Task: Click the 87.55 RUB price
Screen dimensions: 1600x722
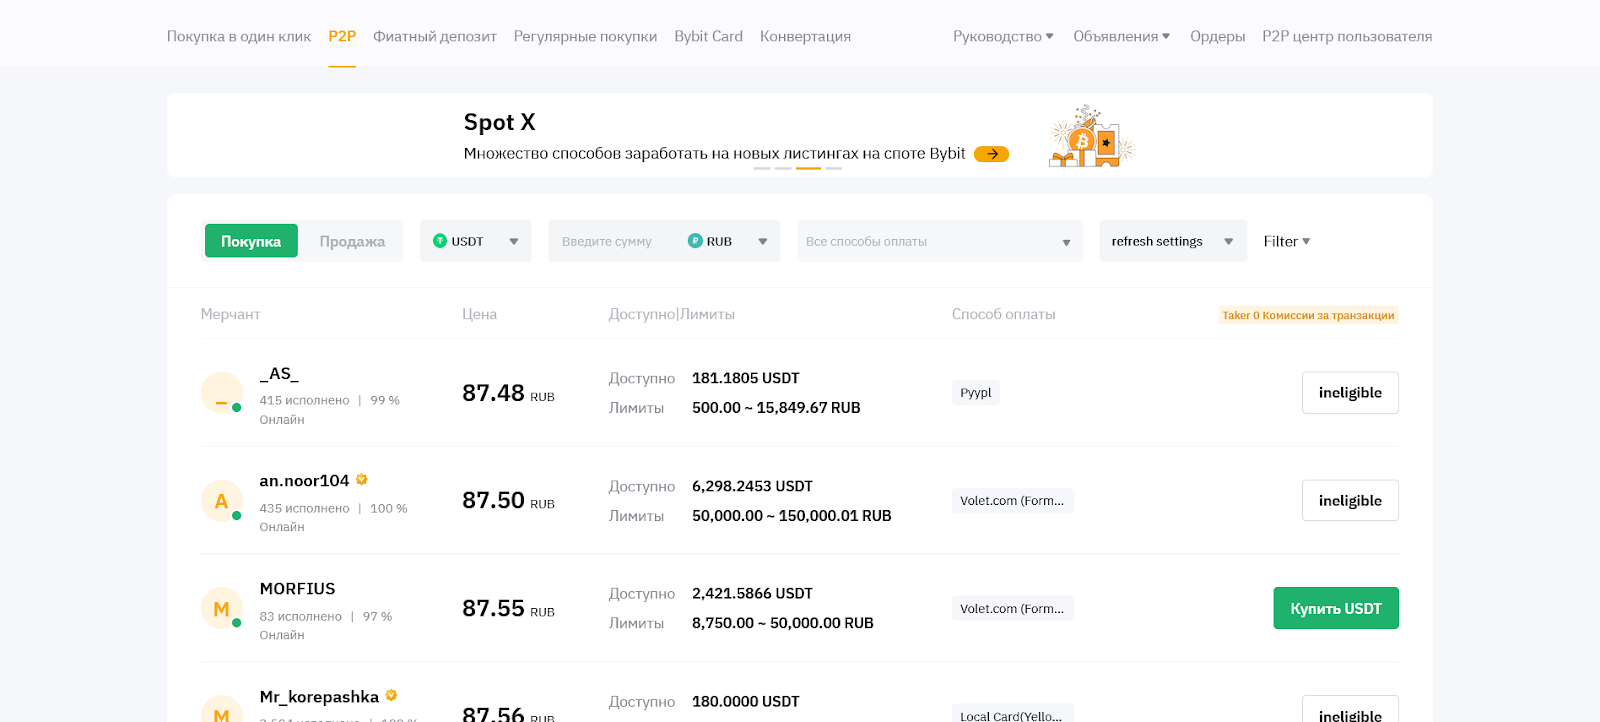Action: tap(508, 608)
